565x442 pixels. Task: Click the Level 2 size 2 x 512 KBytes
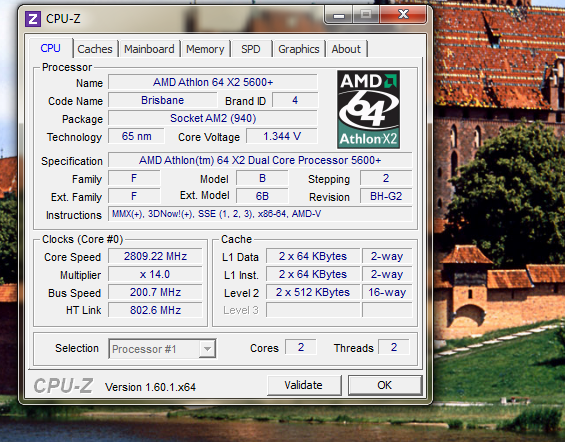313,292
